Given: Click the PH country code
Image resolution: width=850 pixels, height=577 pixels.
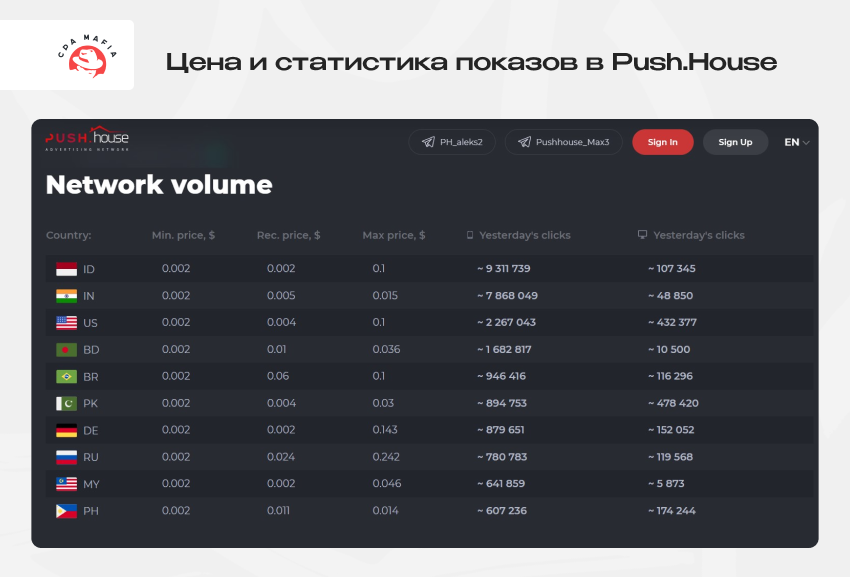Looking at the screenshot, I should click(x=91, y=511).
